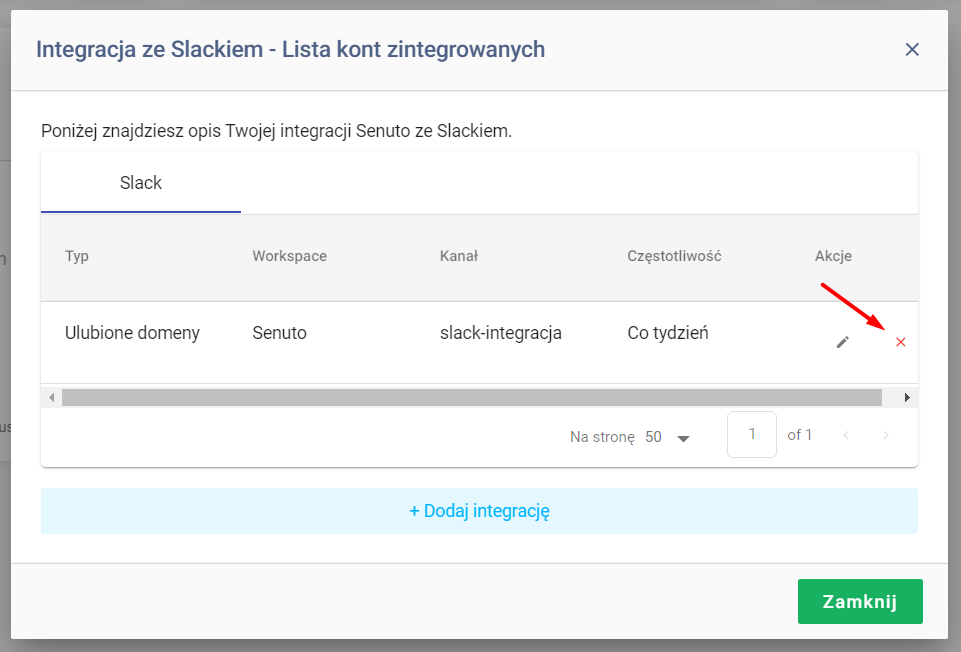Open the Na stronę 50 dropdown
961x652 pixels.
point(668,437)
